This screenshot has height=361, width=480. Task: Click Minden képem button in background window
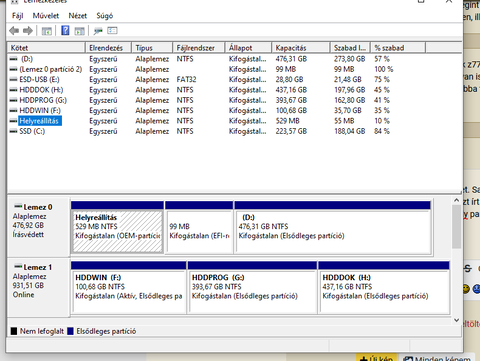(x=437, y=358)
